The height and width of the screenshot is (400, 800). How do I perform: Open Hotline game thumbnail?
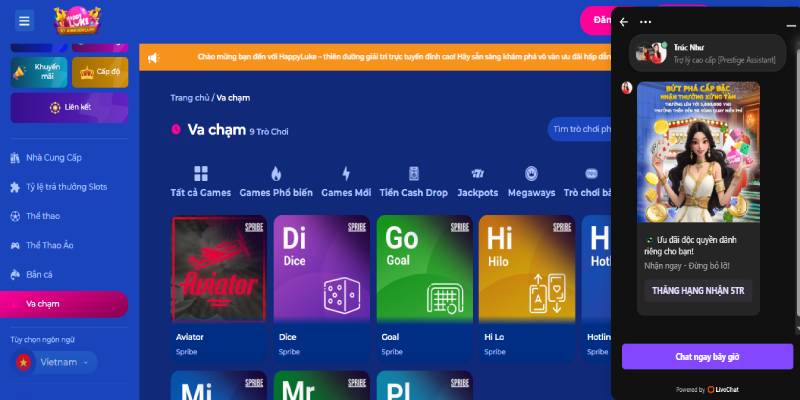point(597,269)
